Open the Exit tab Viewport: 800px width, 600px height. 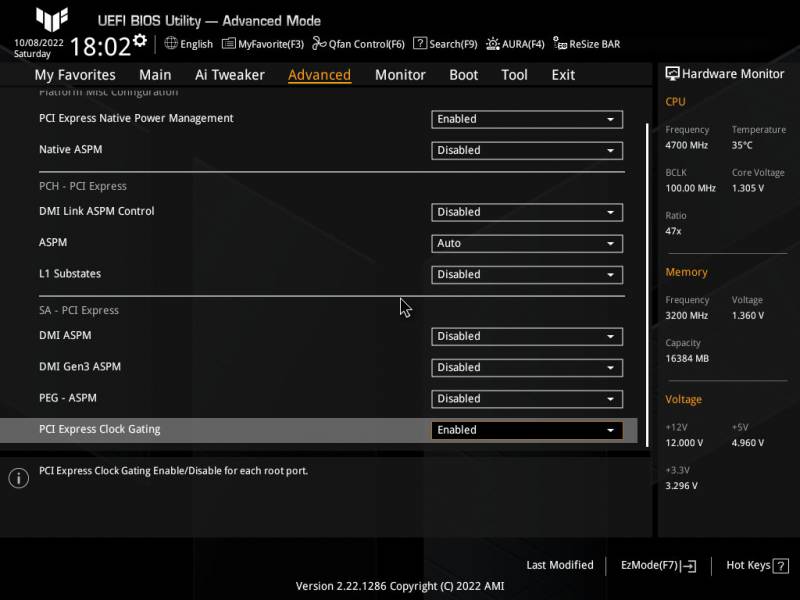(x=563, y=75)
